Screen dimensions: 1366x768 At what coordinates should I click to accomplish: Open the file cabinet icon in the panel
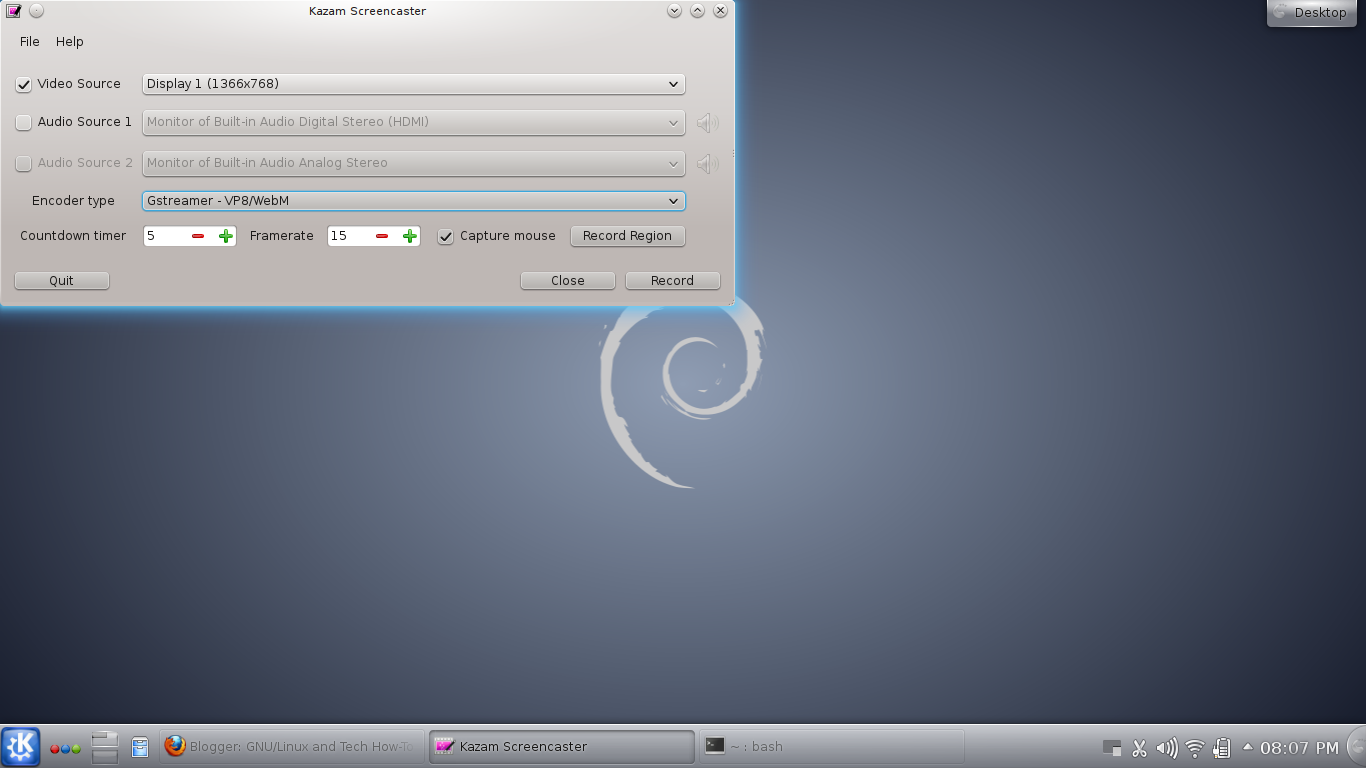point(140,747)
